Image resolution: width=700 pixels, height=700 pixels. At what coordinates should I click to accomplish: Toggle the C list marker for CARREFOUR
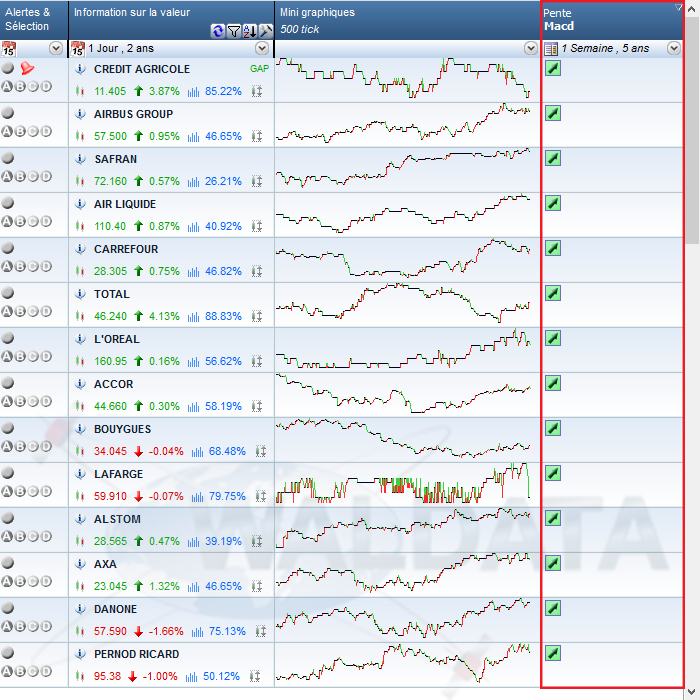pos(33,266)
